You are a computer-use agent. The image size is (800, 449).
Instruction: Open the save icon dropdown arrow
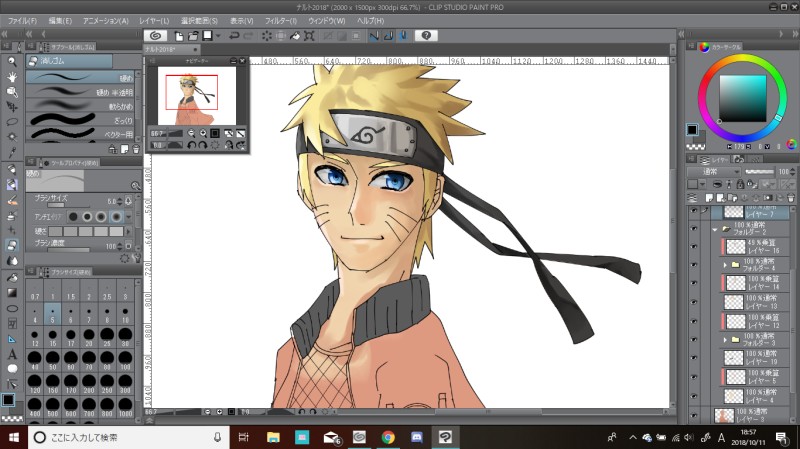(x=218, y=36)
